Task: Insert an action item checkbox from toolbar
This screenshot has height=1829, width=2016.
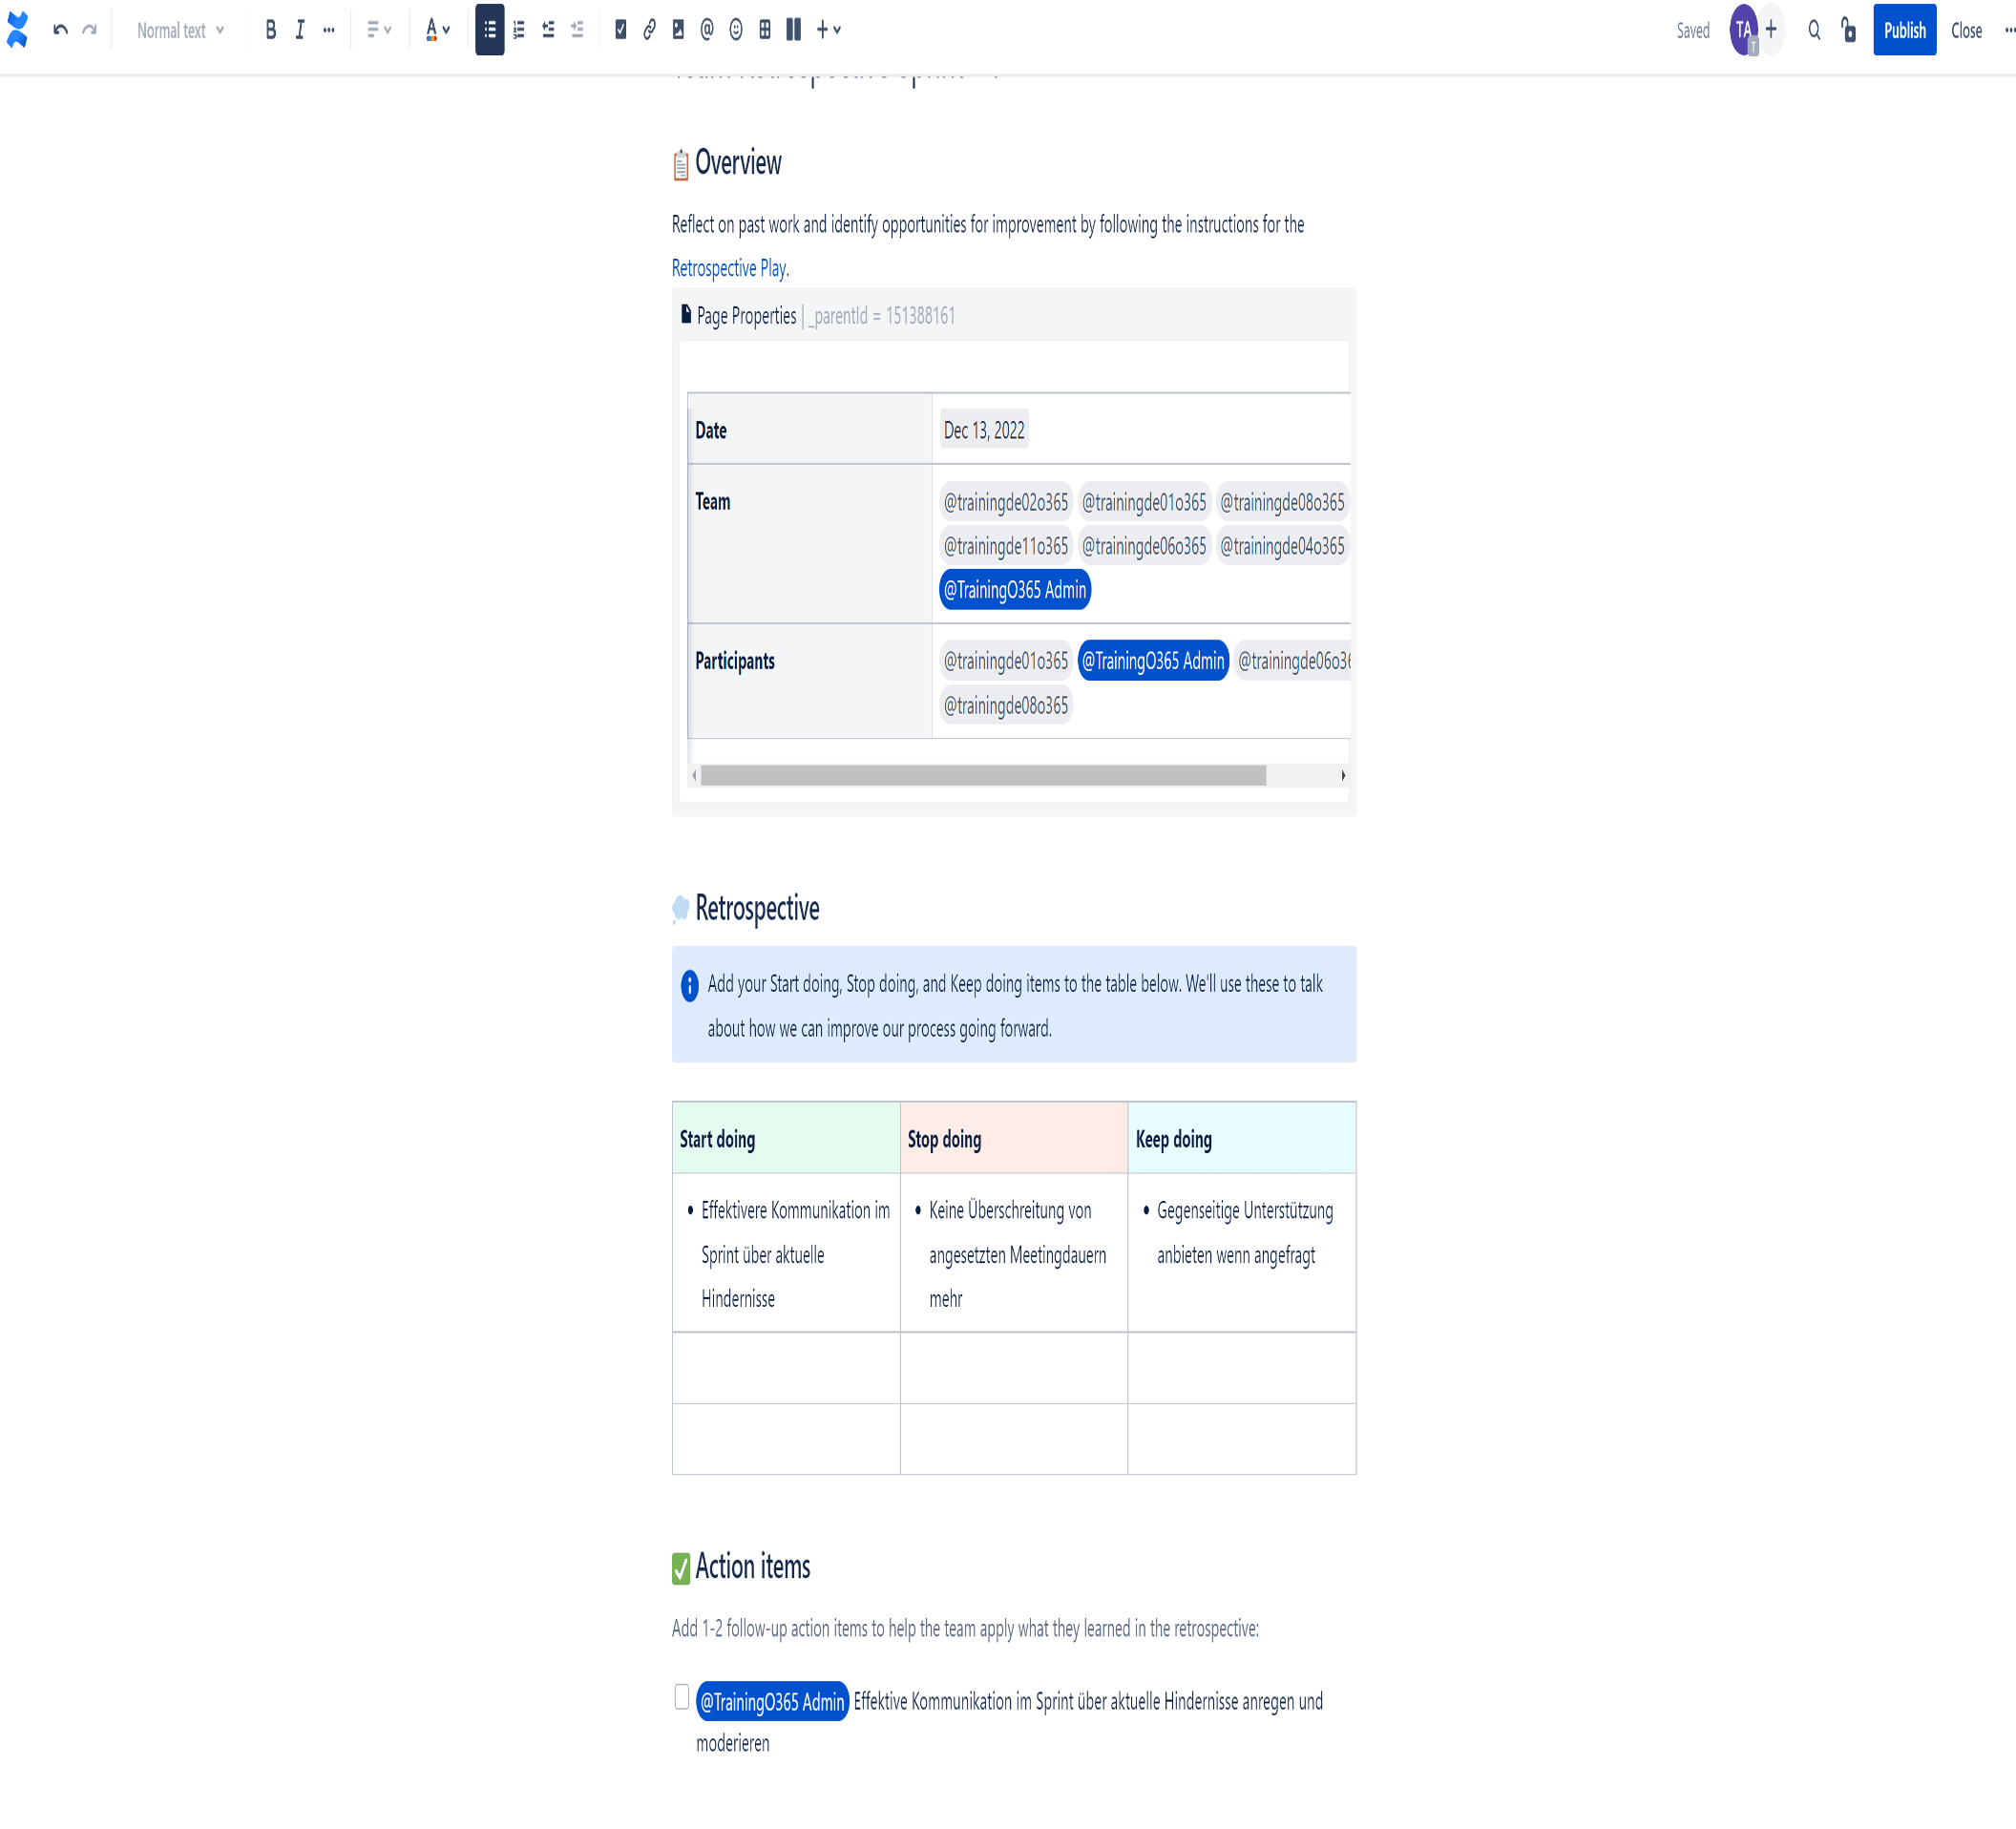Action: pos(620,30)
